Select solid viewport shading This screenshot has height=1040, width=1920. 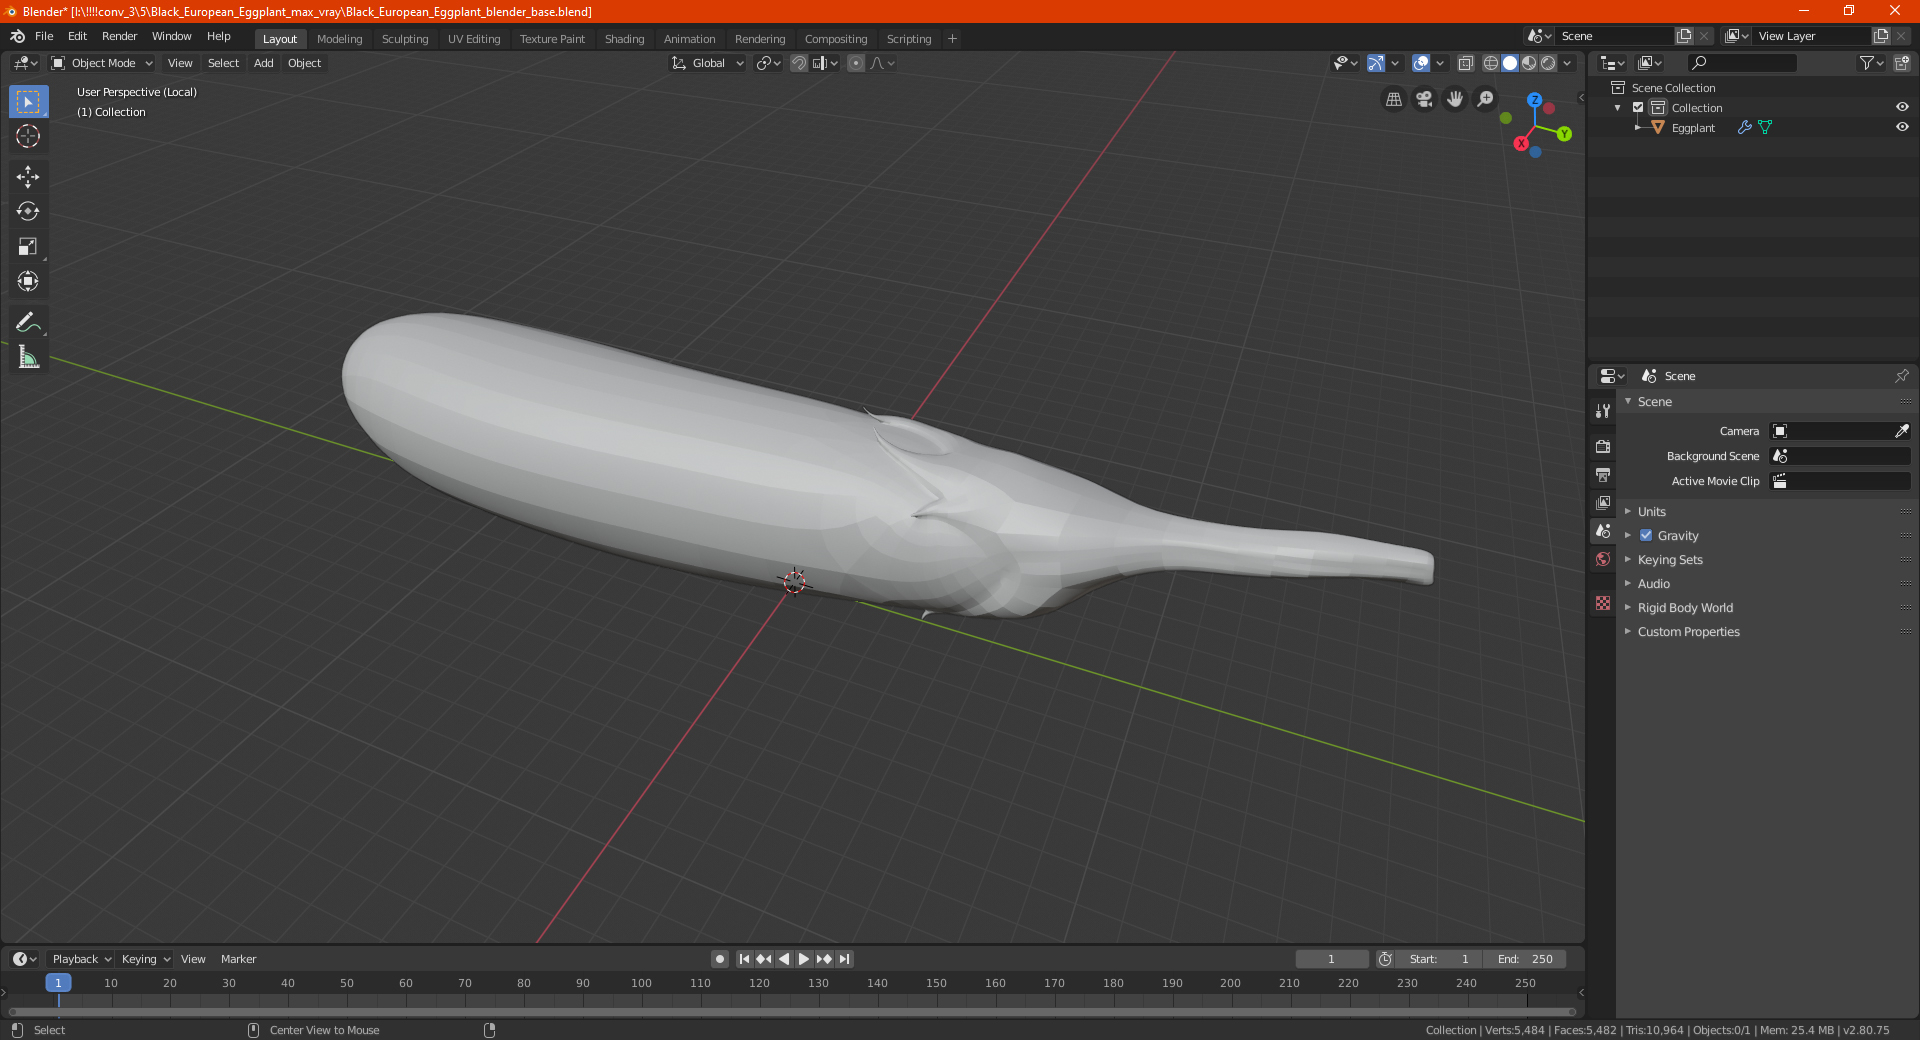pos(1510,63)
